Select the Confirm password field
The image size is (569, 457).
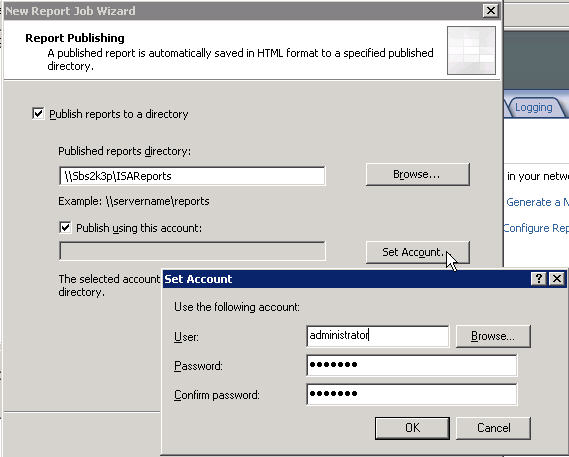412,394
